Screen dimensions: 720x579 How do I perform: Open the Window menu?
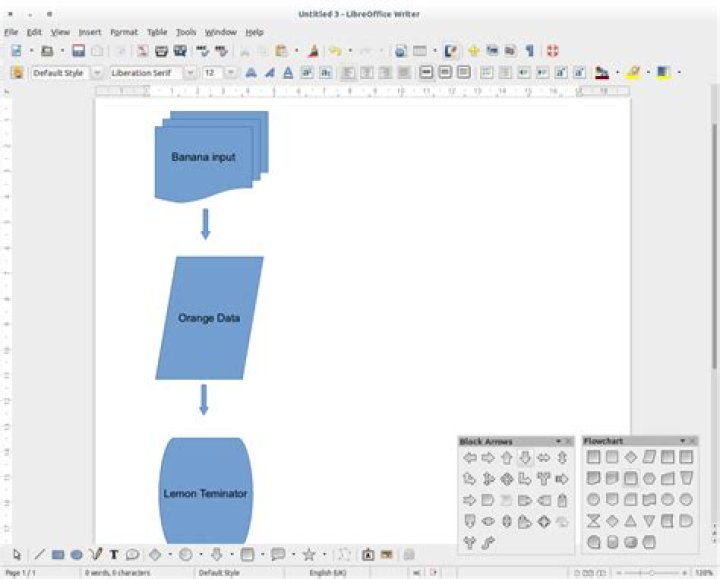point(220,32)
